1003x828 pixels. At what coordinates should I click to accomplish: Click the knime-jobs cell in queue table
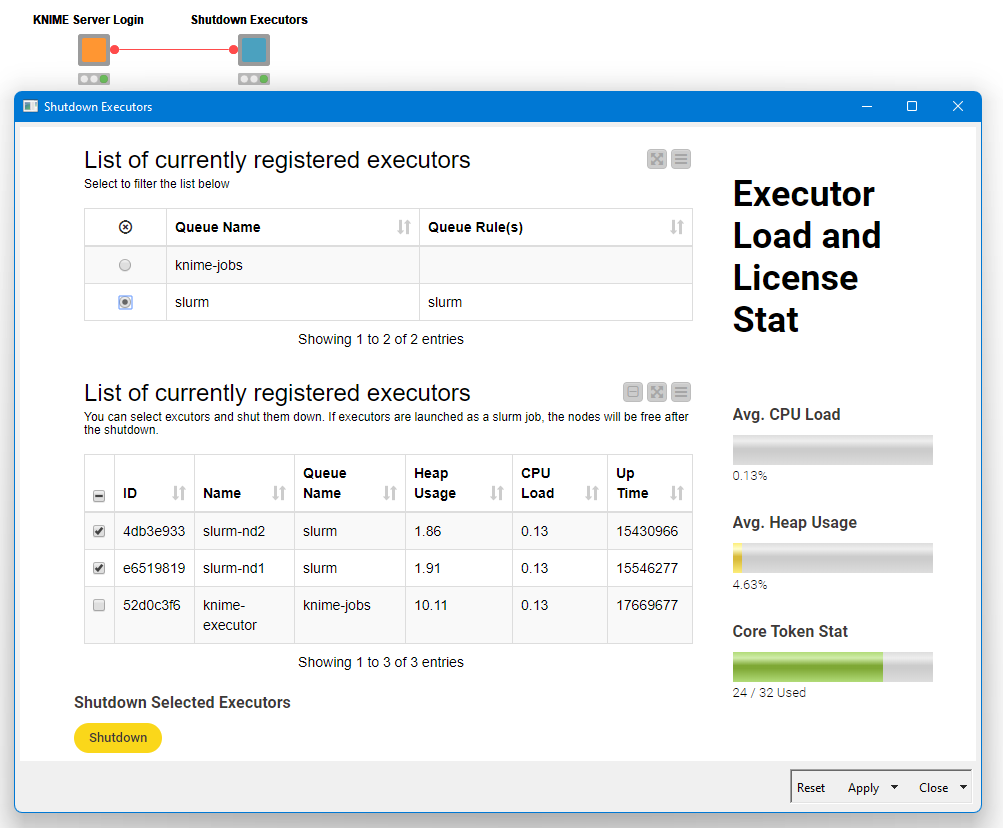pyautogui.click(x=292, y=265)
